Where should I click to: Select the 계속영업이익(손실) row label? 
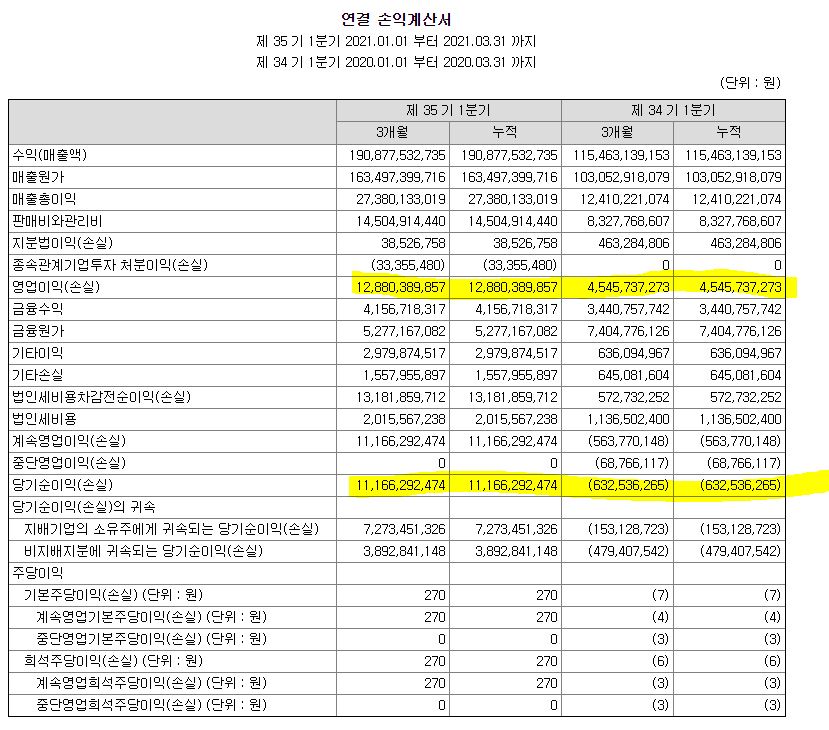(x=69, y=441)
